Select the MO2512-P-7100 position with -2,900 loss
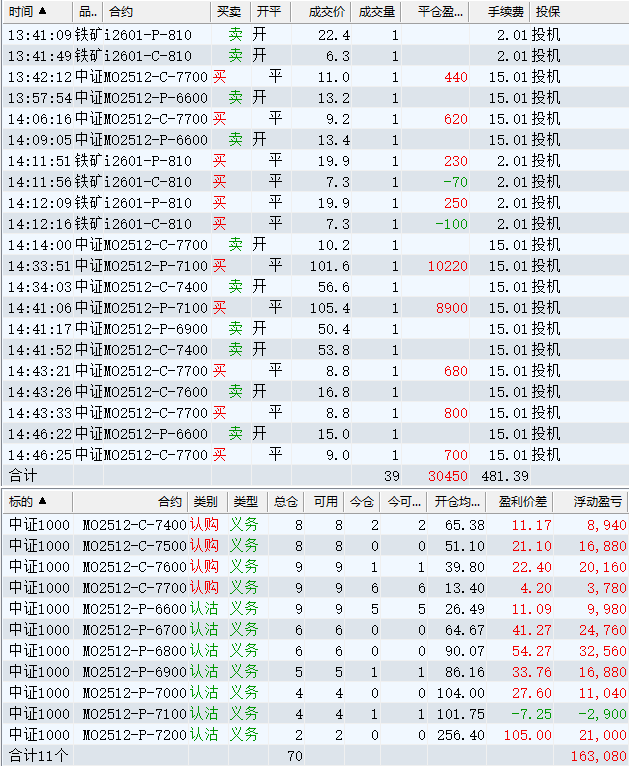This screenshot has width=629, height=766. [x=315, y=714]
